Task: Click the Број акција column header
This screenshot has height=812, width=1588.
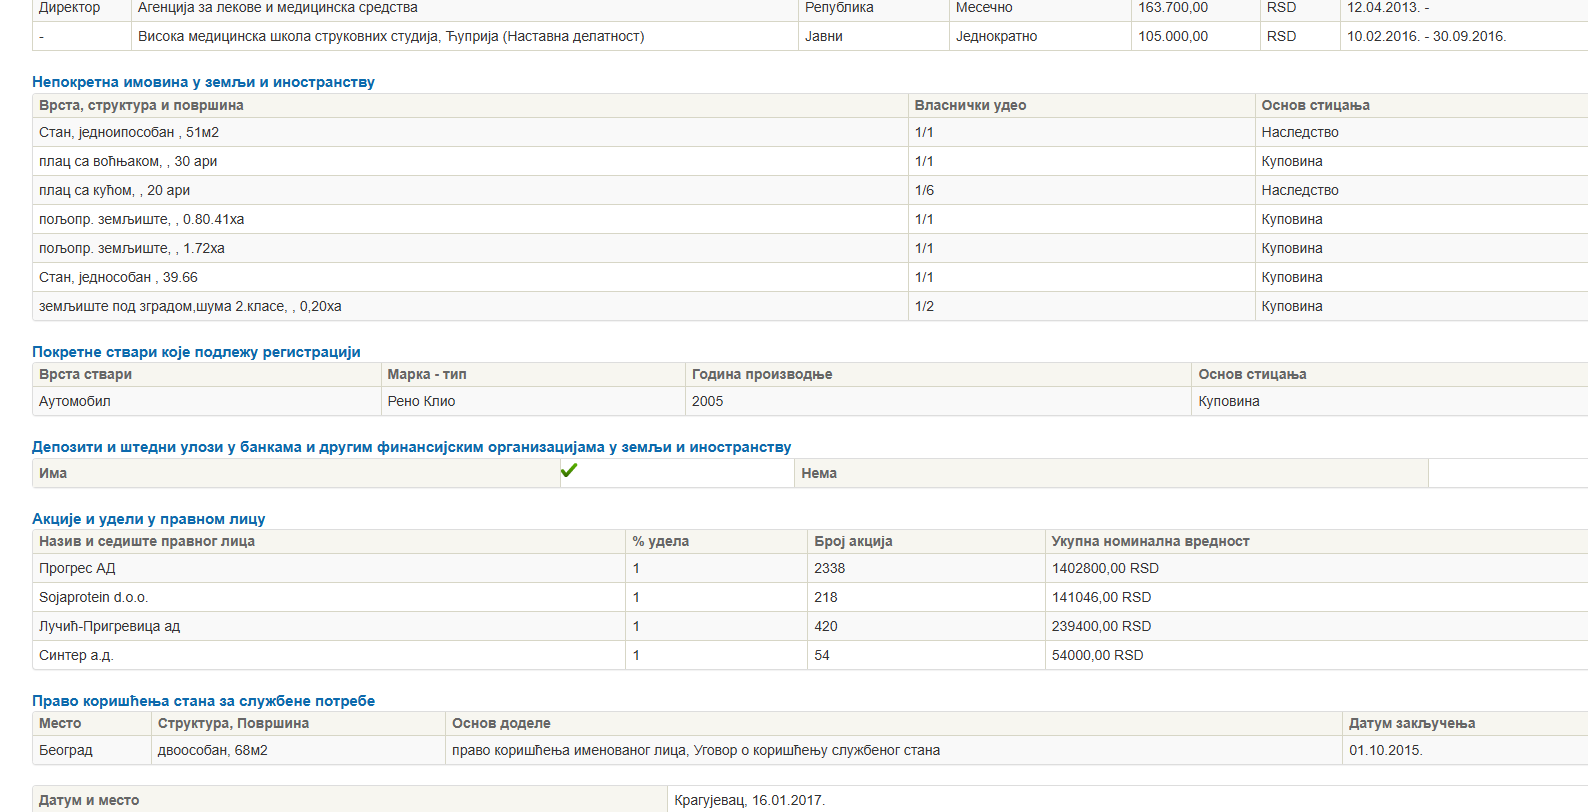Action: (853, 541)
